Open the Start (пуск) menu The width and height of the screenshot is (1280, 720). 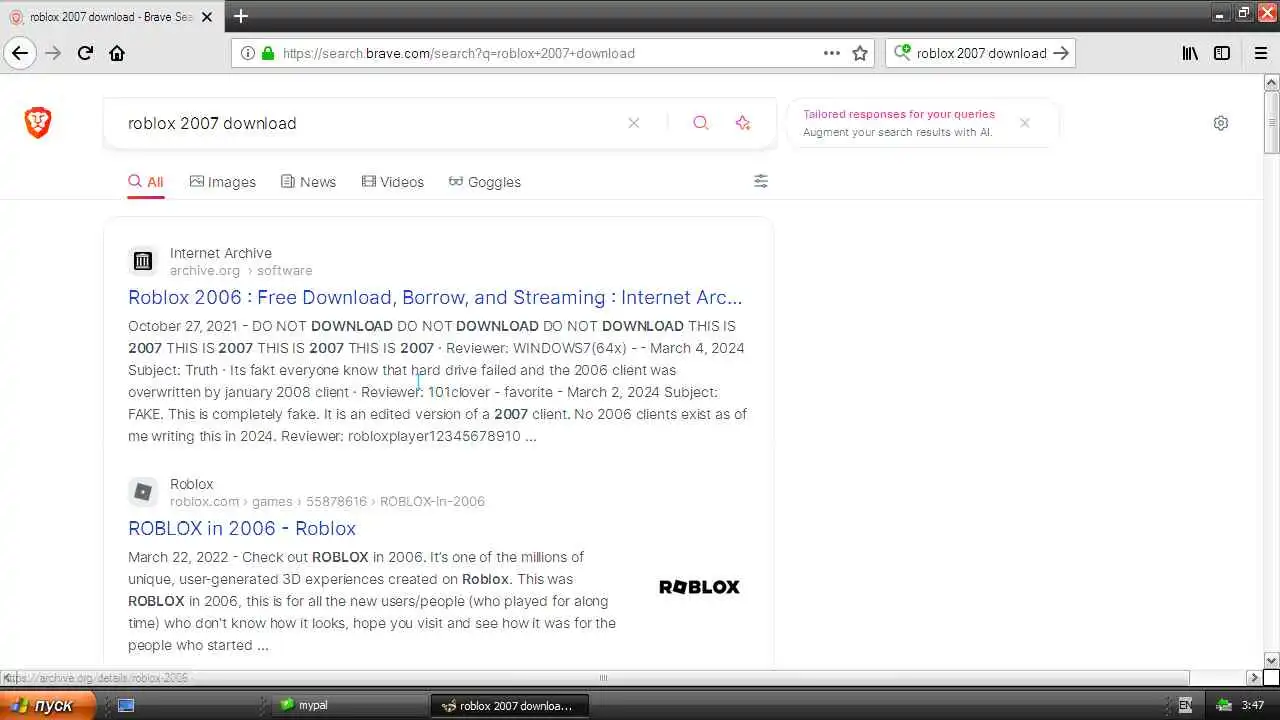click(x=48, y=705)
